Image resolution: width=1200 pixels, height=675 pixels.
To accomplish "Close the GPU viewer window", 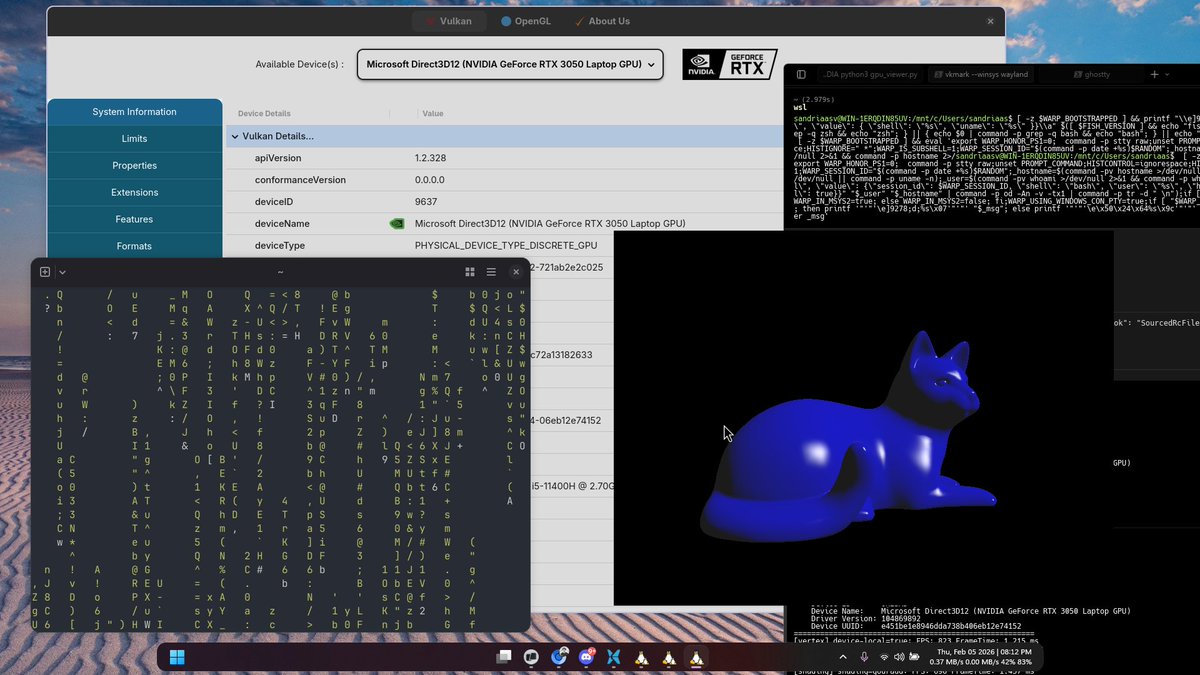I will point(991,21).
